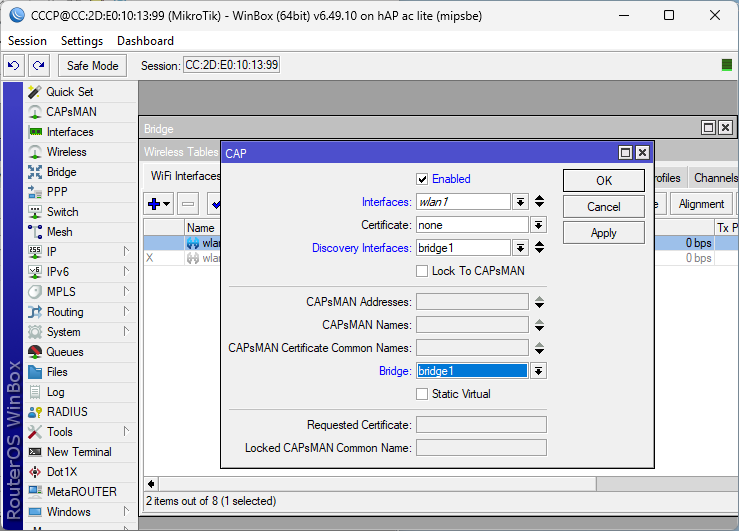739x531 pixels.
Task: Open the Dot1X sidebar icon
Action: 35,472
